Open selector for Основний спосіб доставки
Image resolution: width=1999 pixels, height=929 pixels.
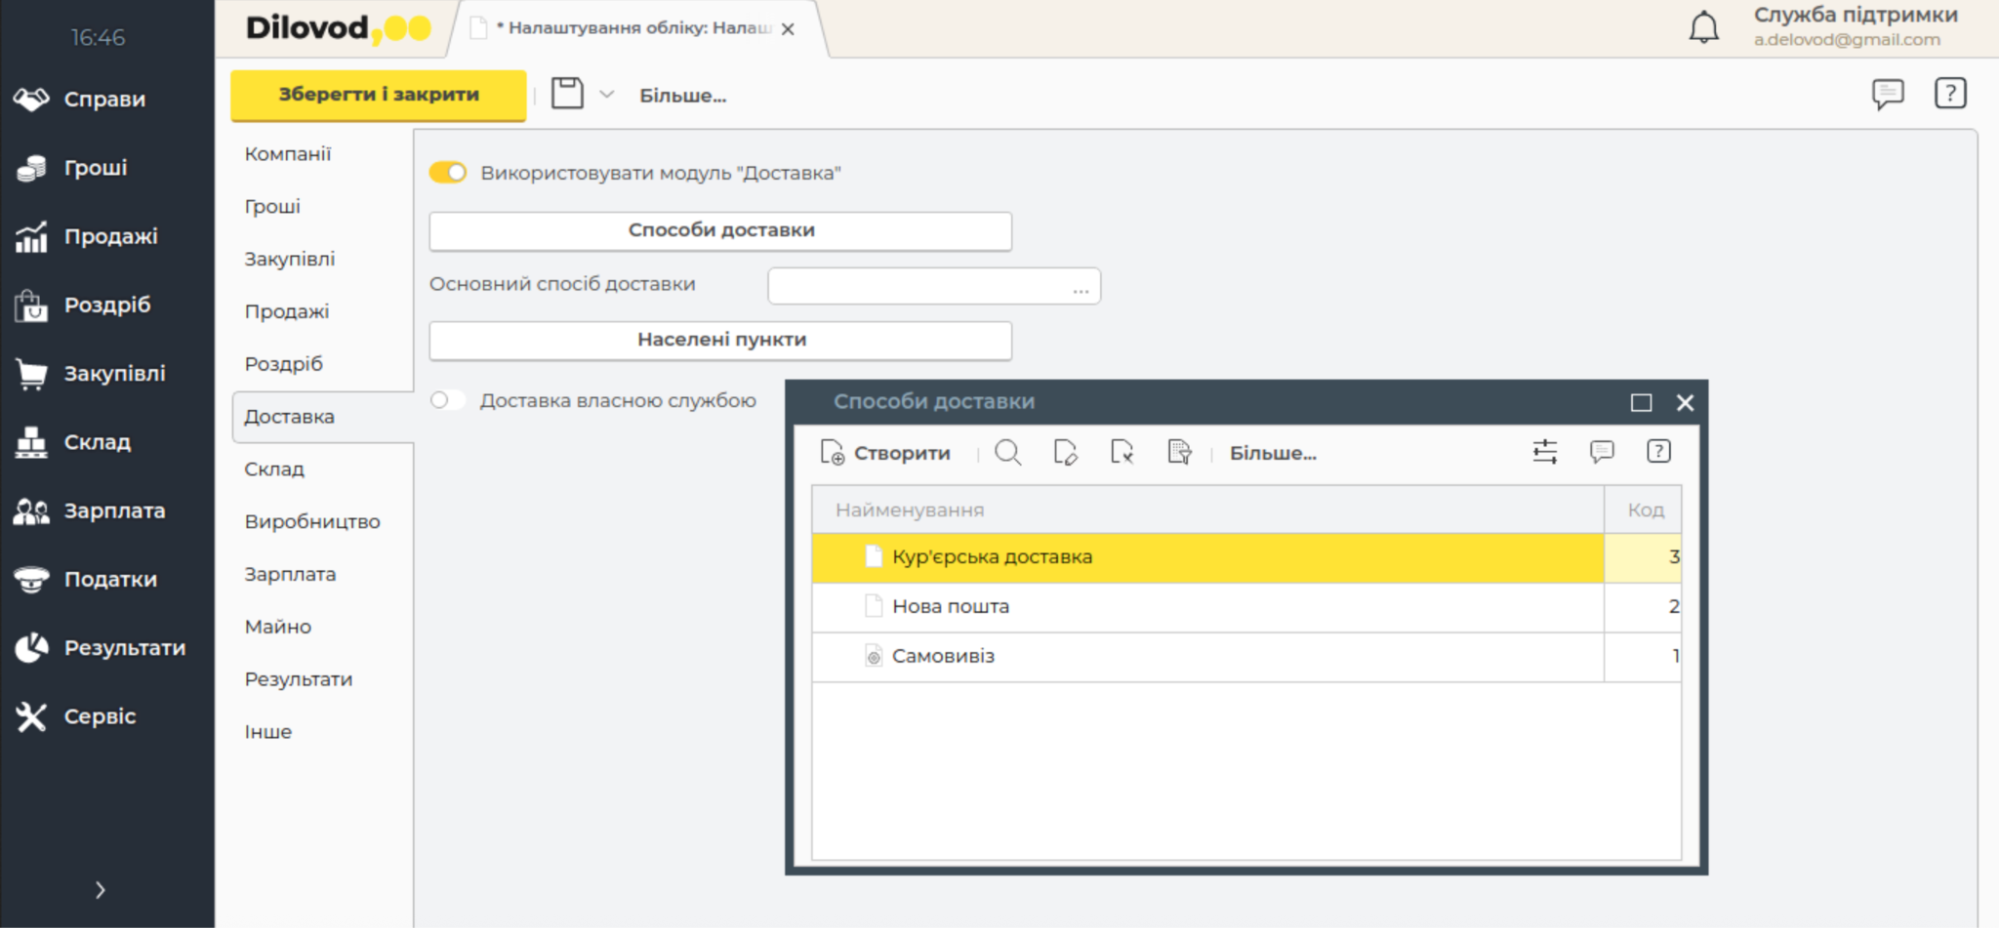coord(1080,287)
